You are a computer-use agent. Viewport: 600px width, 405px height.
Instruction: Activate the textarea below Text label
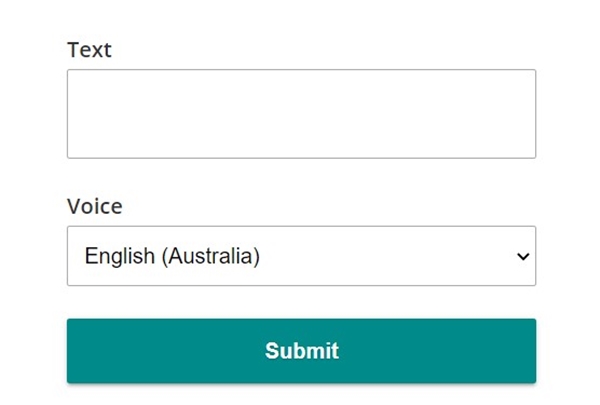[302, 114]
